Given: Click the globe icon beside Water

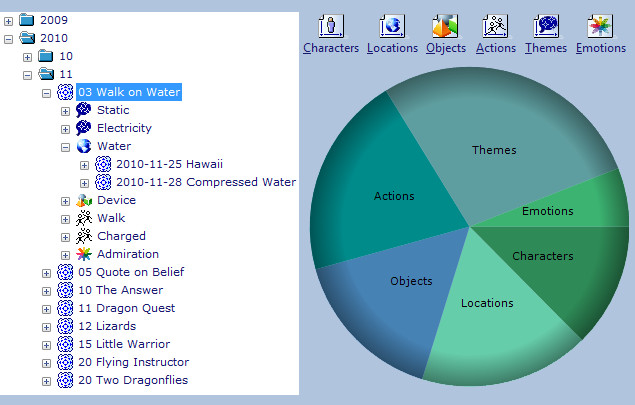Looking at the screenshot, I should point(84,146).
